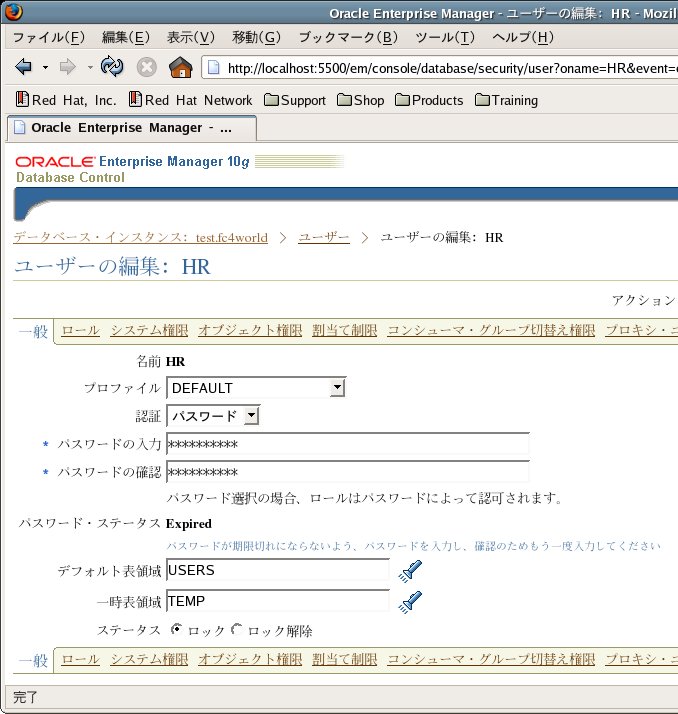Click the 一時表領域 TEMP field

click(x=278, y=601)
